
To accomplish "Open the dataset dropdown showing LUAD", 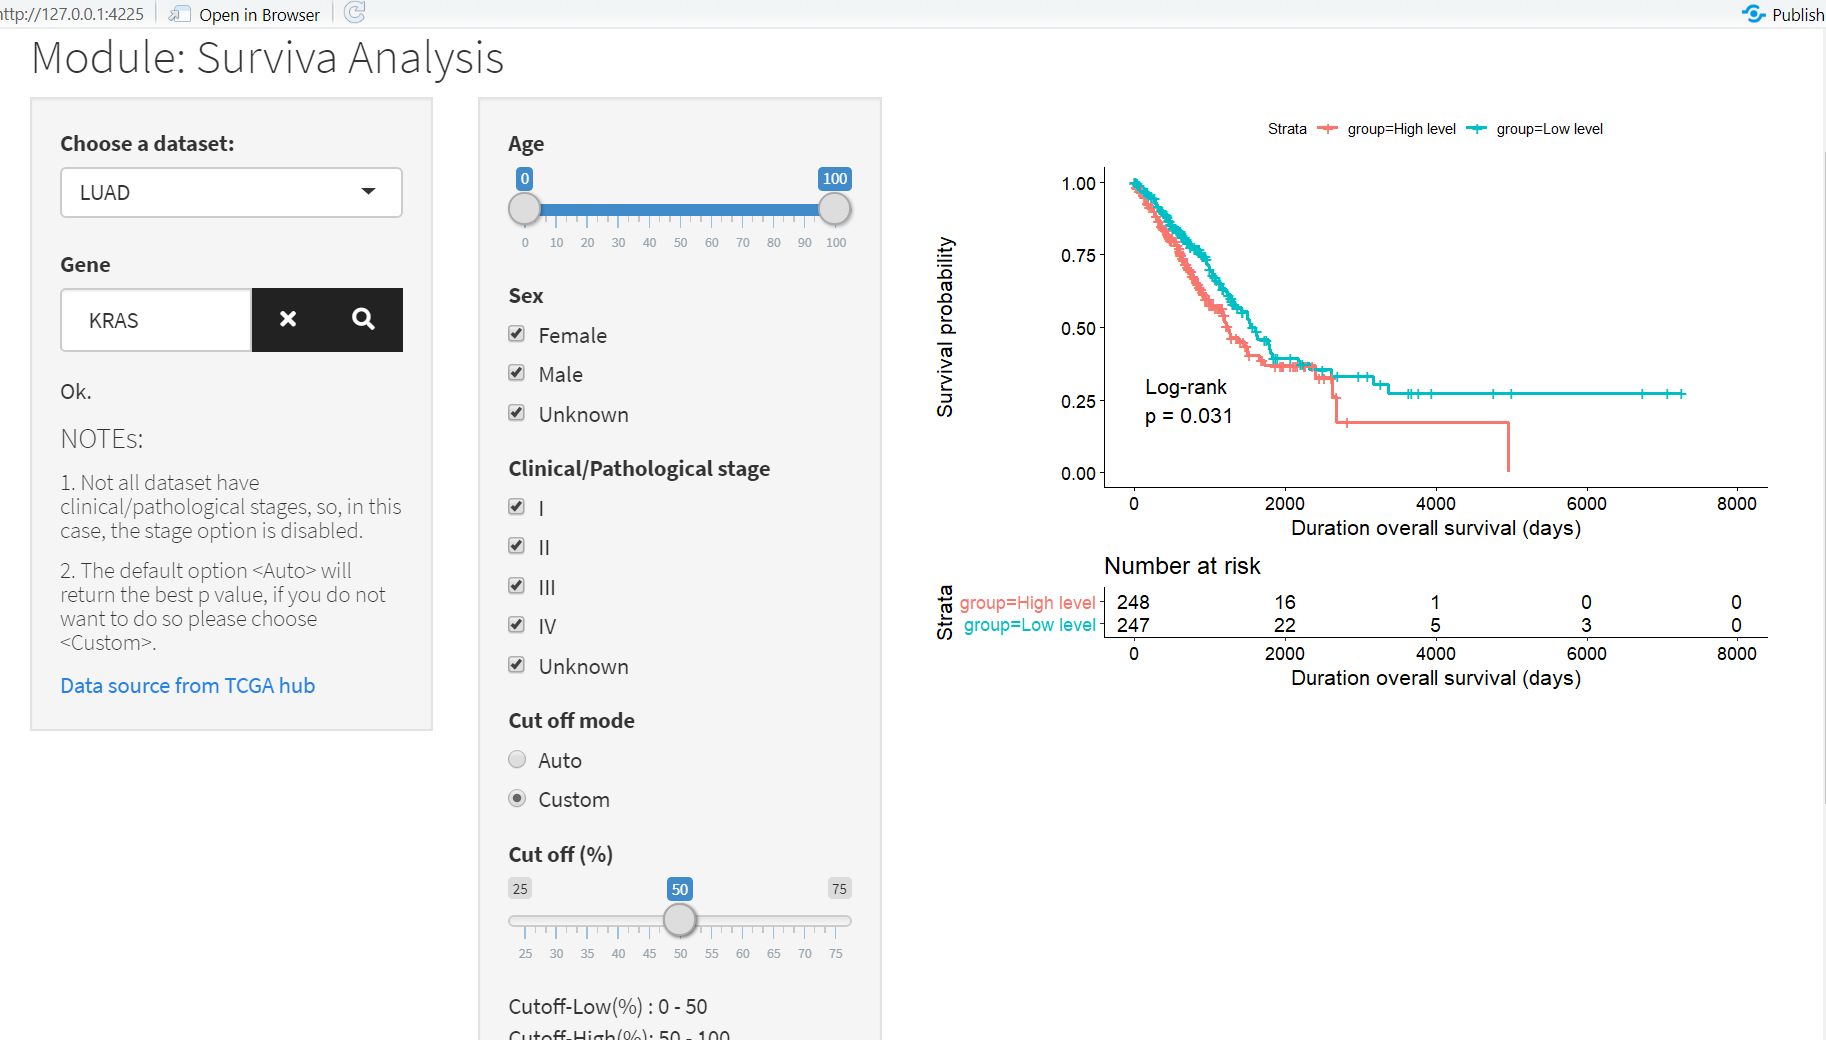I will point(368,192).
